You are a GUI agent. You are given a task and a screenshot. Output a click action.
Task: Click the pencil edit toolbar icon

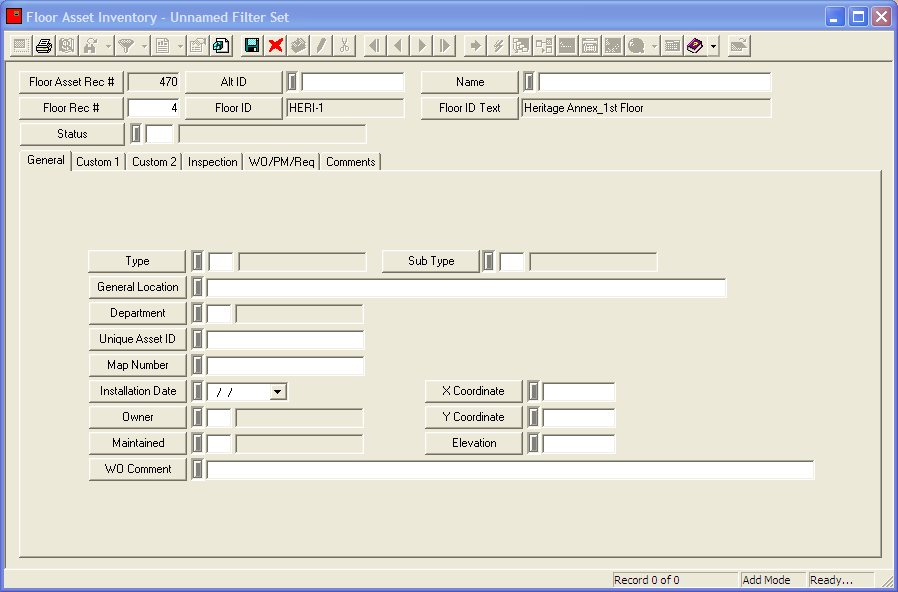pos(321,46)
